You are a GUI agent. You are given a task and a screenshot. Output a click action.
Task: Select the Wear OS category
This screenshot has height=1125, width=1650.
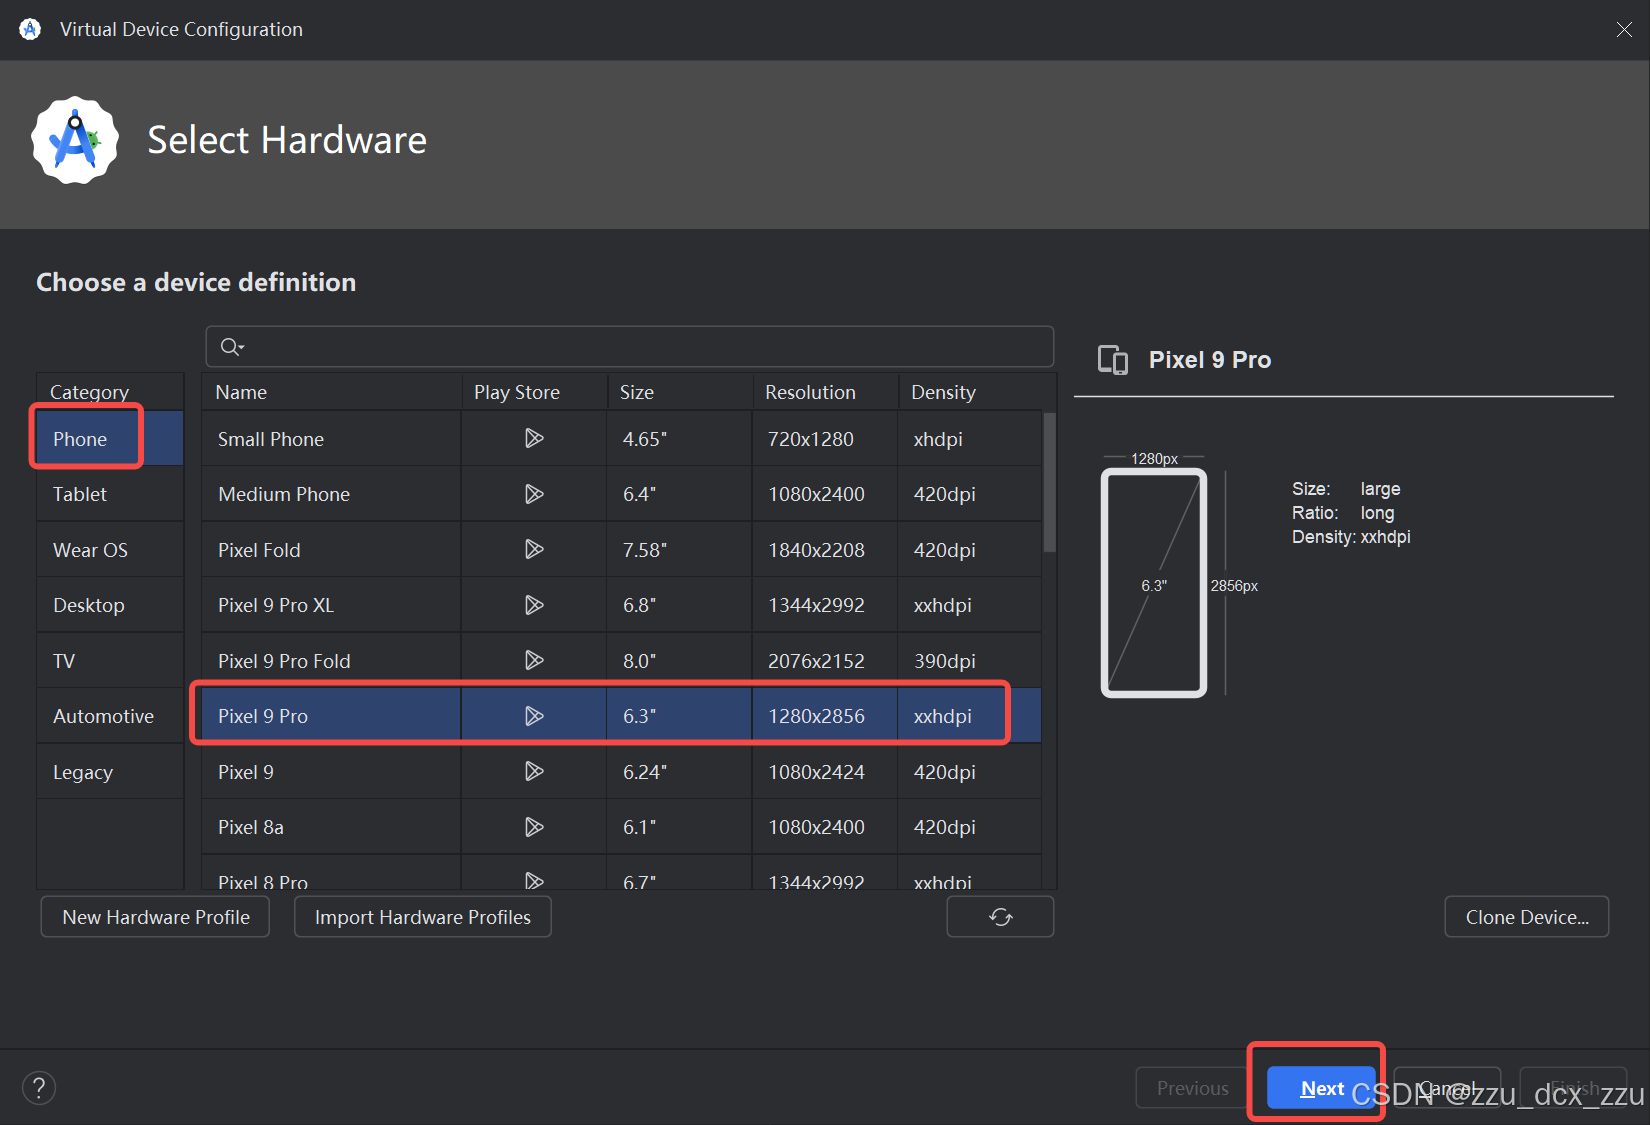click(110, 550)
